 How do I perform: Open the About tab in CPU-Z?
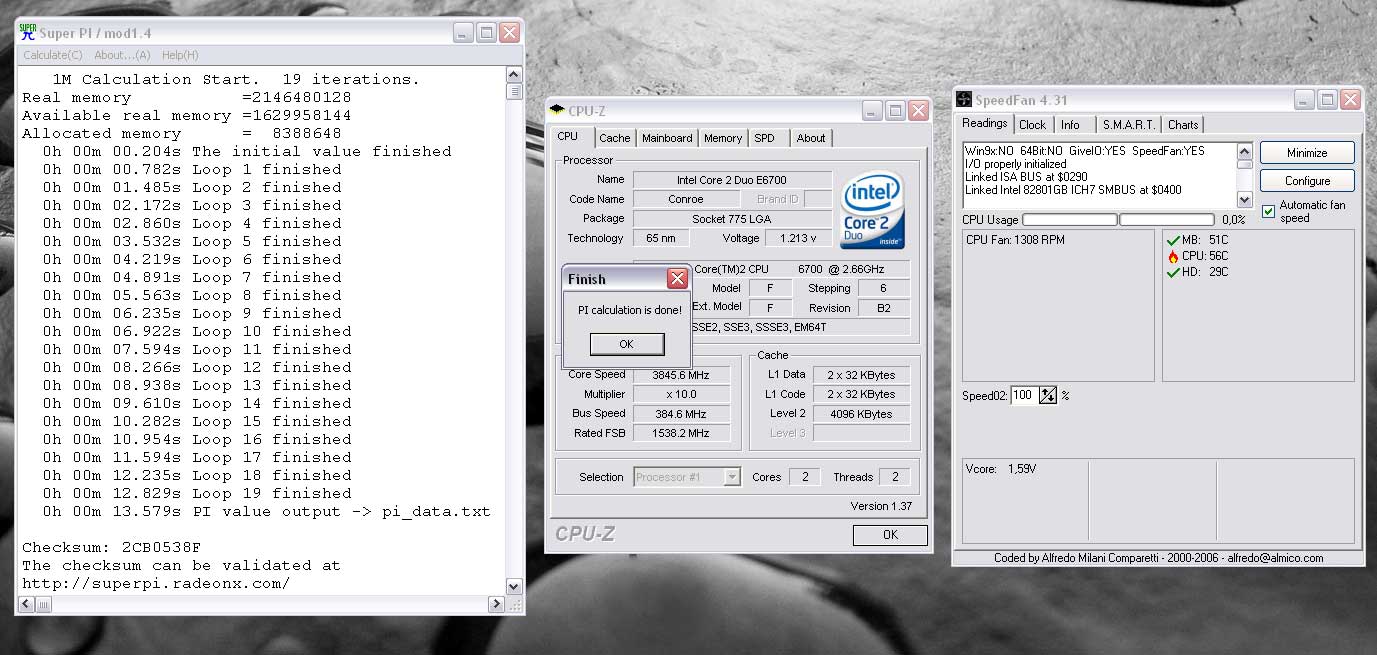811,138
